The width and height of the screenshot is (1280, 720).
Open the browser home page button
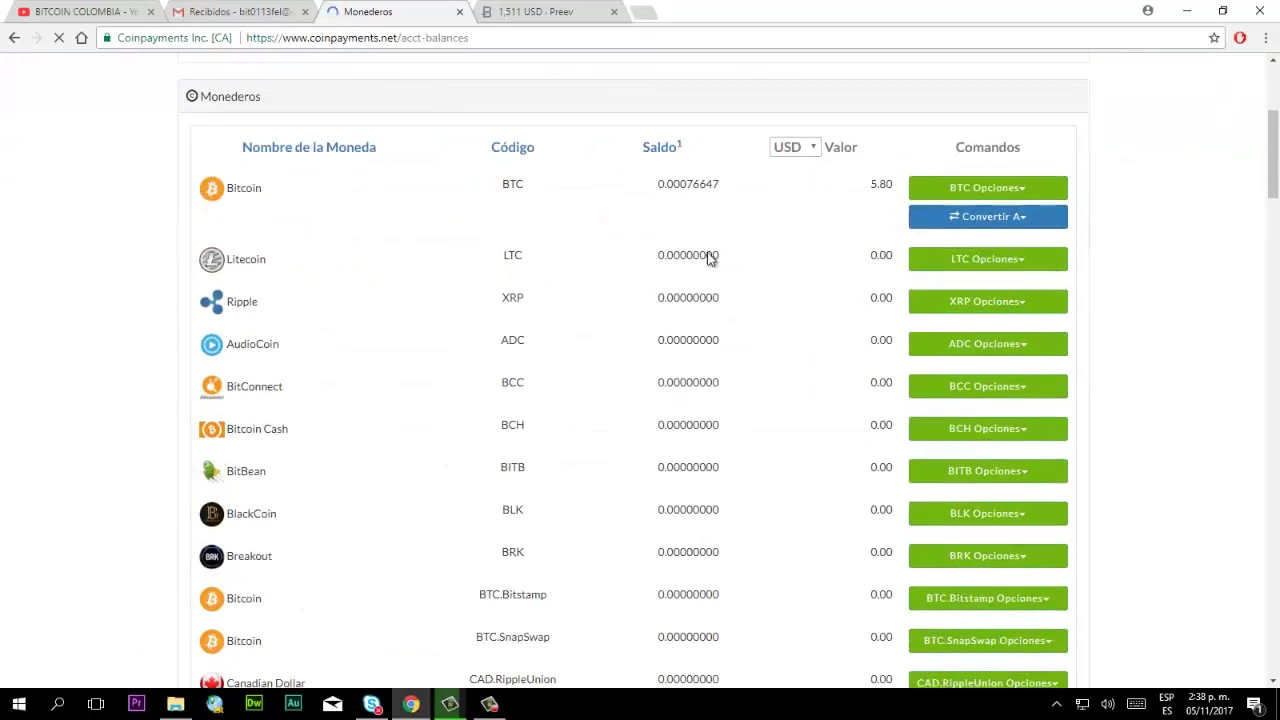[x=81, y=38]
